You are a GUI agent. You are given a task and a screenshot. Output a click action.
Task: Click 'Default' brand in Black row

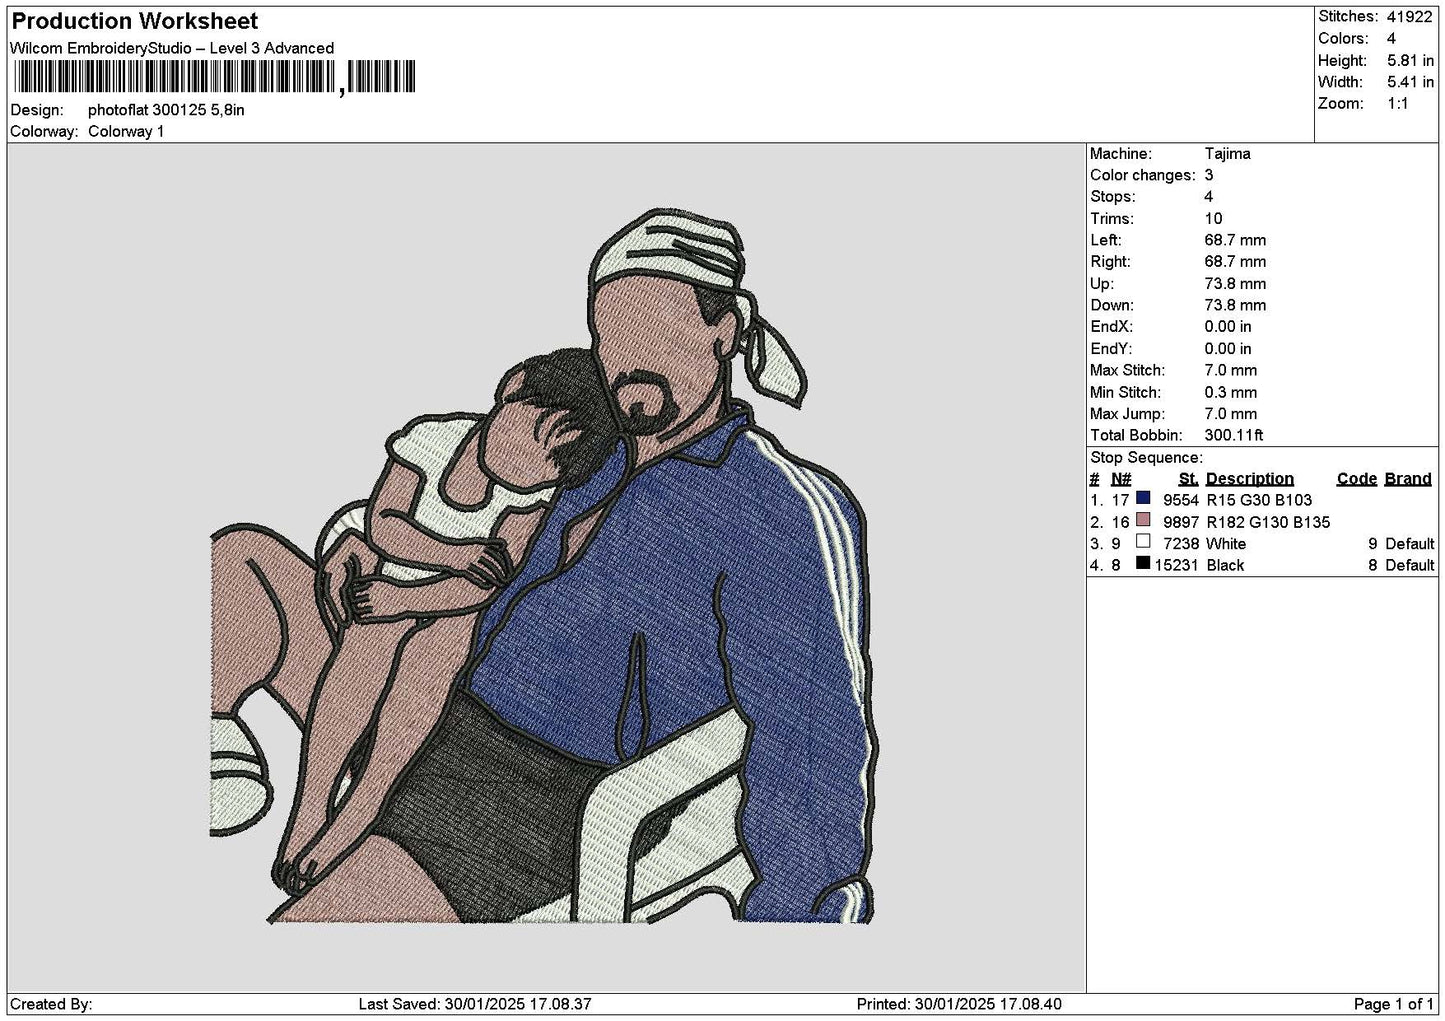[1410, 566]
